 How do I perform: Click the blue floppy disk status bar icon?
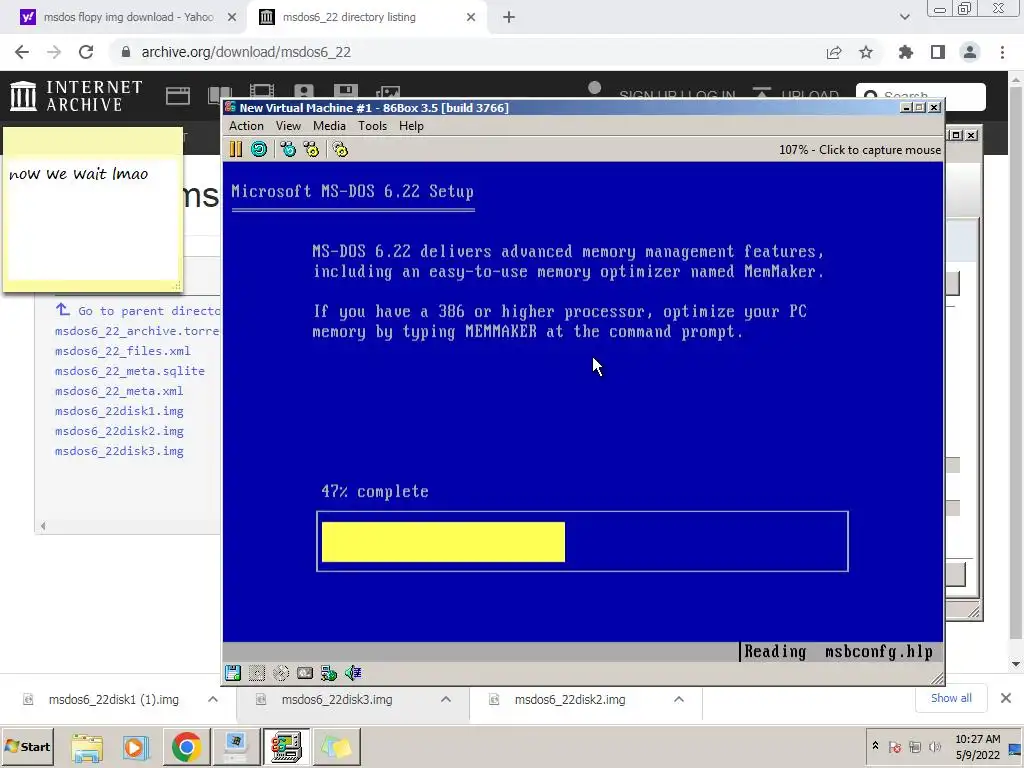(x=232, y=673)
